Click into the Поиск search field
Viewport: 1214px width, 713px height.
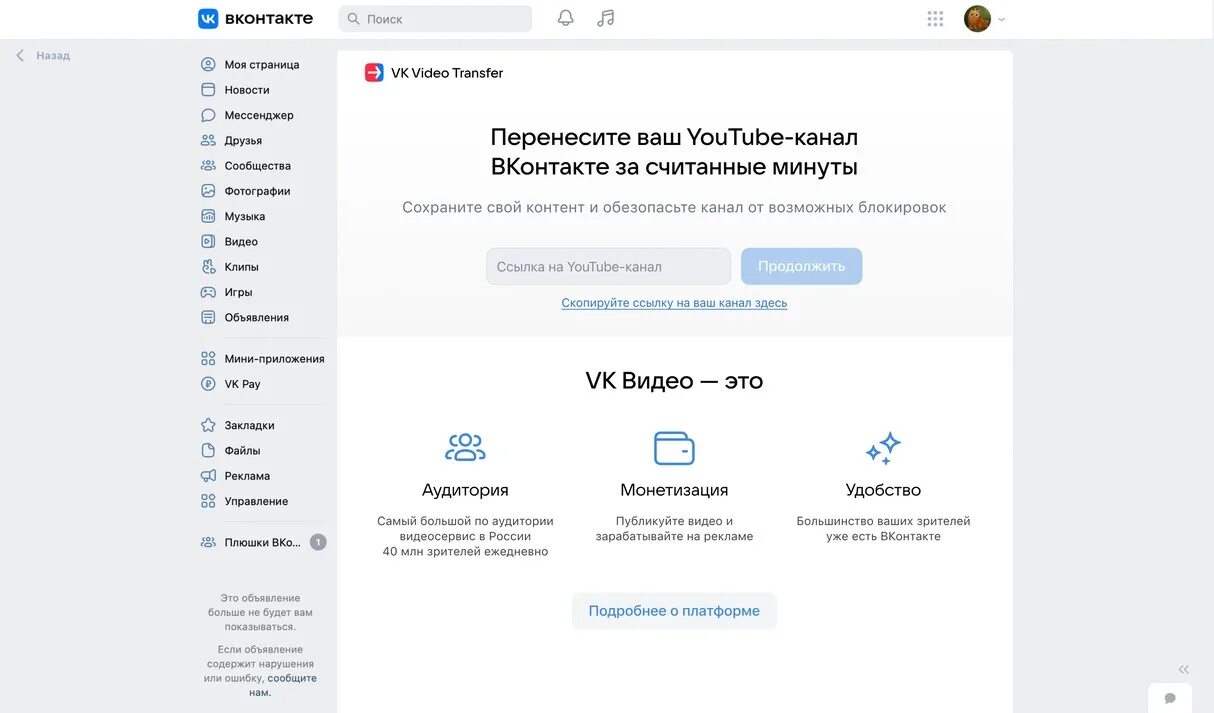point(435,18)
